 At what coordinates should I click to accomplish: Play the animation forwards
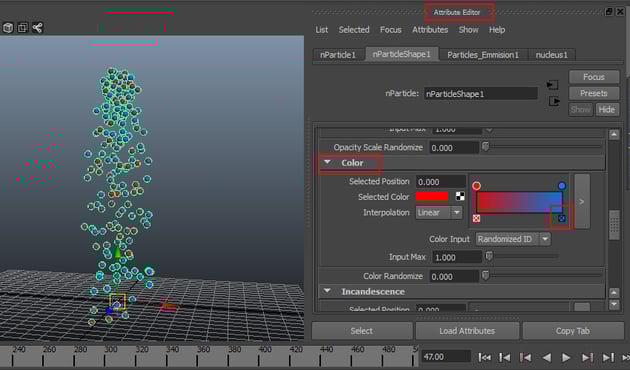(x=566, y=357)
